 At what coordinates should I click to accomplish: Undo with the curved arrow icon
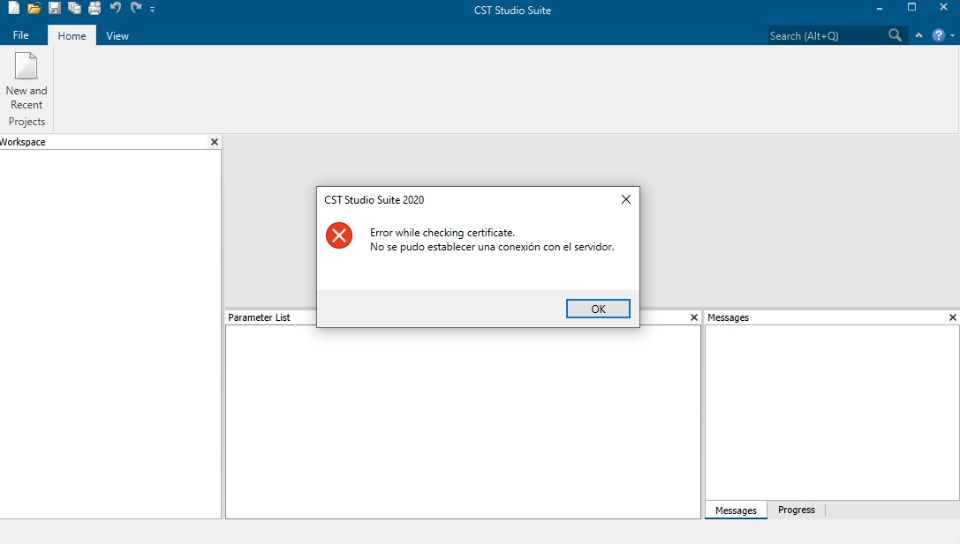point(115,8)
